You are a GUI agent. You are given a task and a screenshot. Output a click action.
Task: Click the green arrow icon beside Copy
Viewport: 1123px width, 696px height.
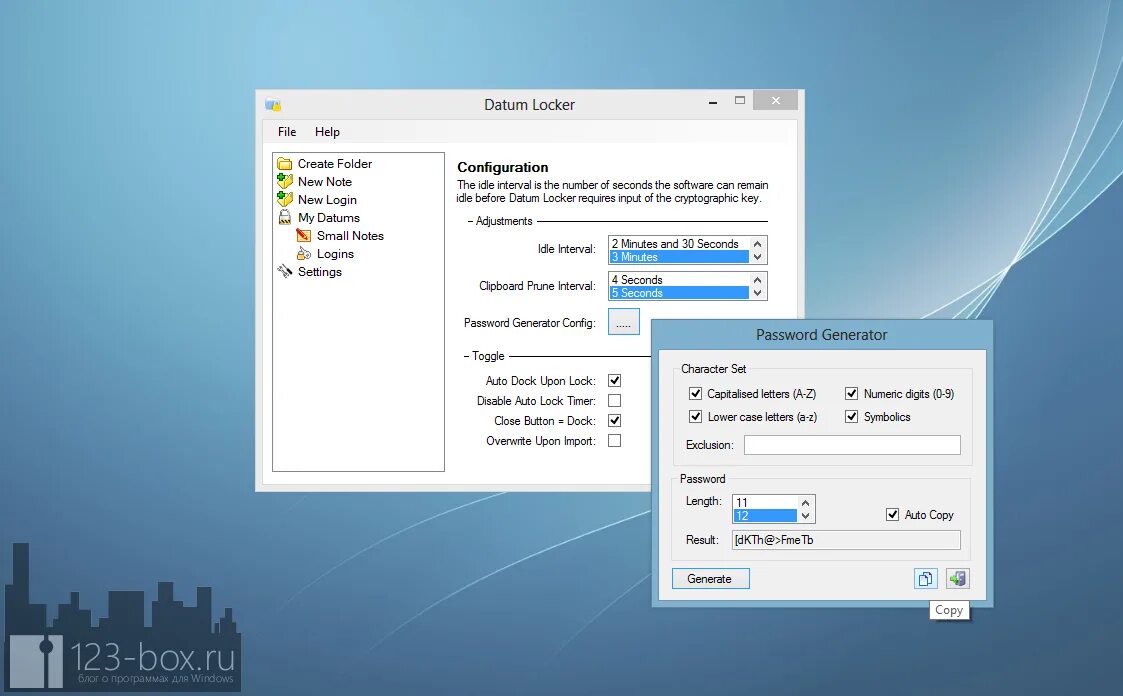(958, 579)
